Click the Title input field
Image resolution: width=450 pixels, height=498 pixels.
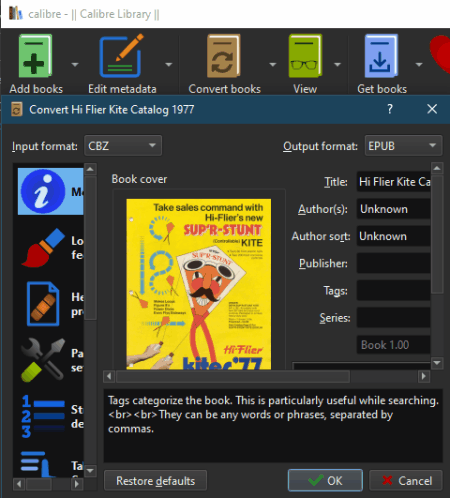pos(394,182)
